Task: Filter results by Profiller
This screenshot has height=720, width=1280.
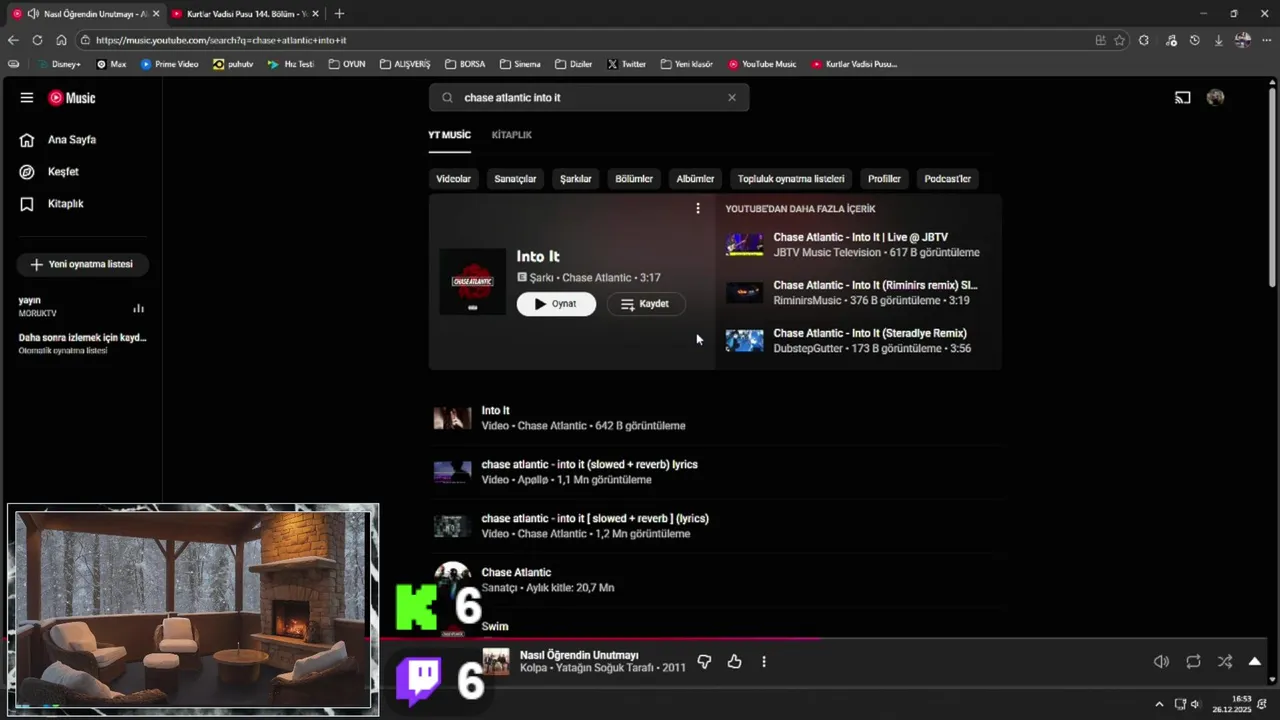Action: coord(884,179)
